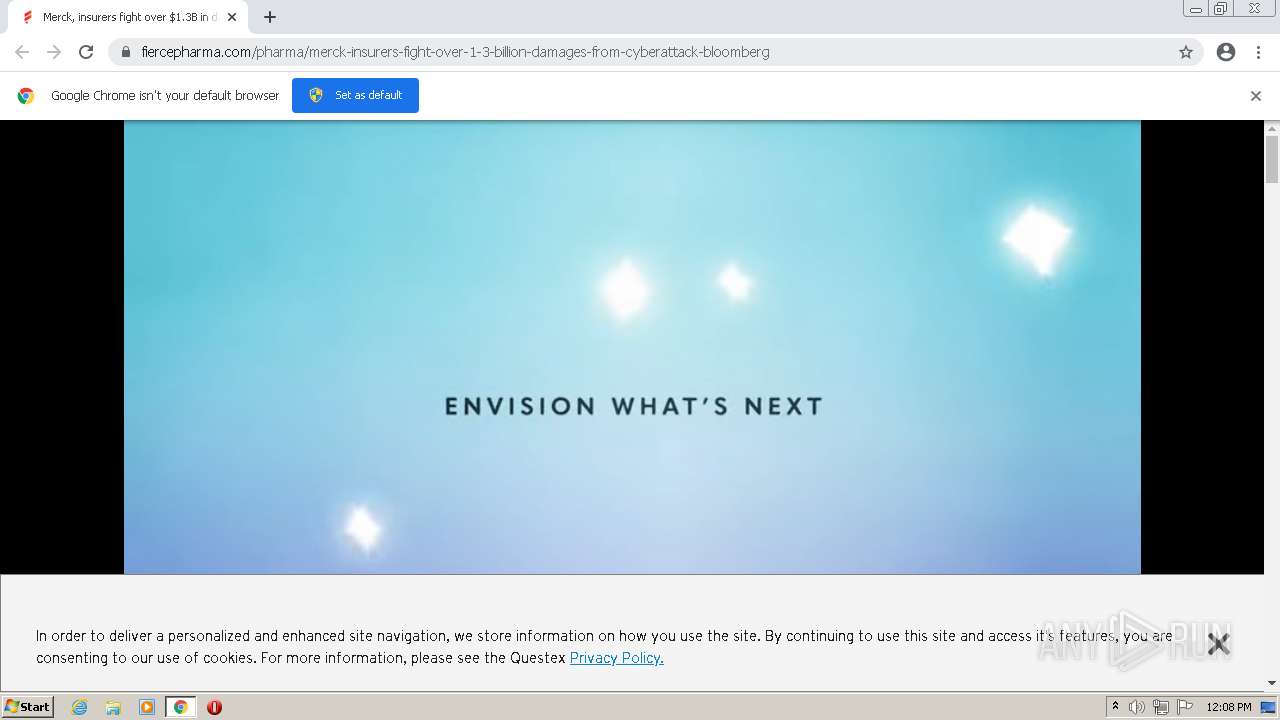Open the media player taskbar icon
1280x720 pixels.
pos(147,707)
